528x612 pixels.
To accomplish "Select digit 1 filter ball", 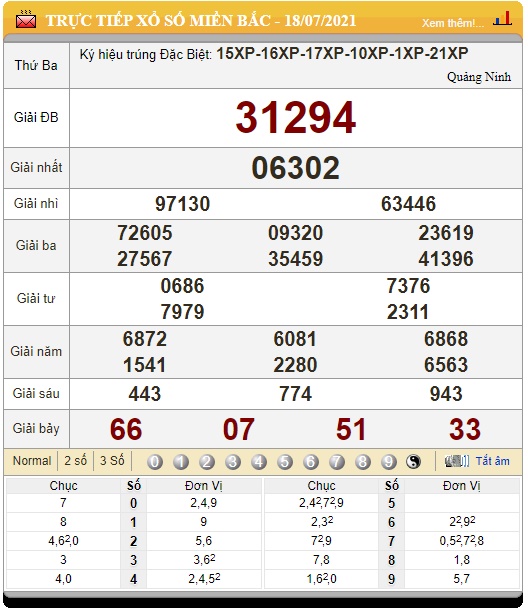I will pyautogui.click(x=181, y=462).
